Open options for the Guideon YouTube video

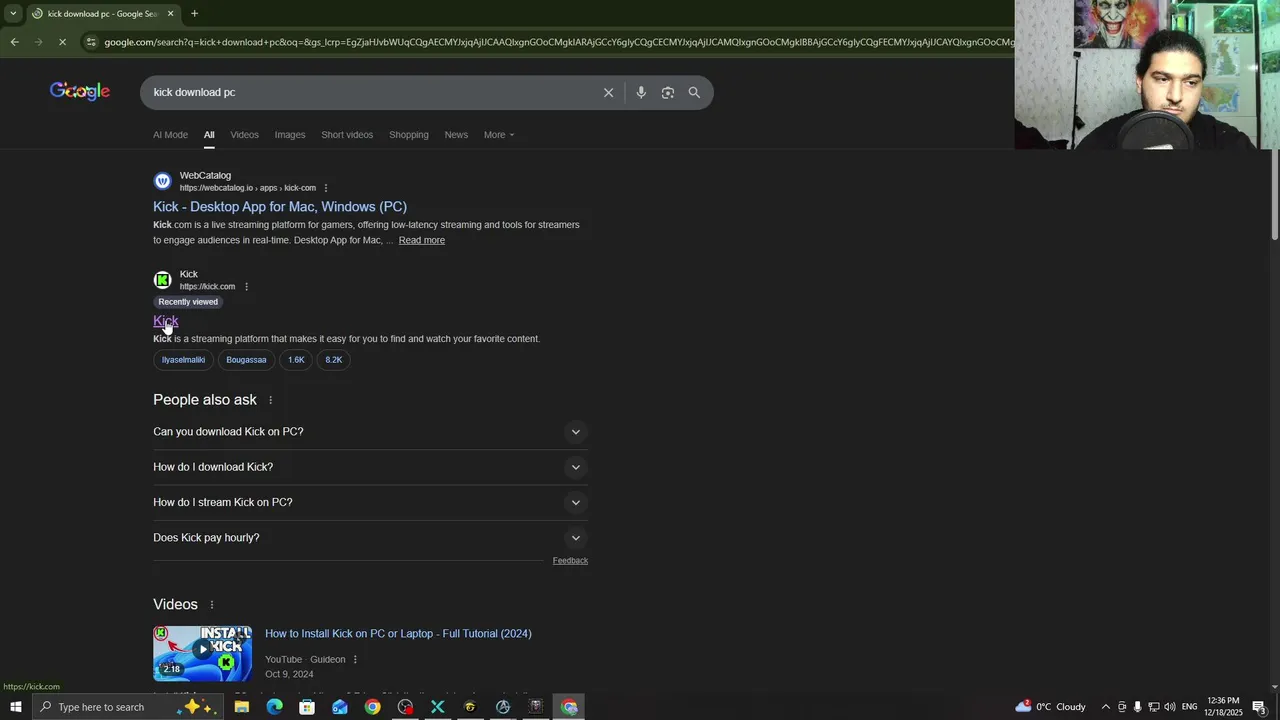point(354,660)
